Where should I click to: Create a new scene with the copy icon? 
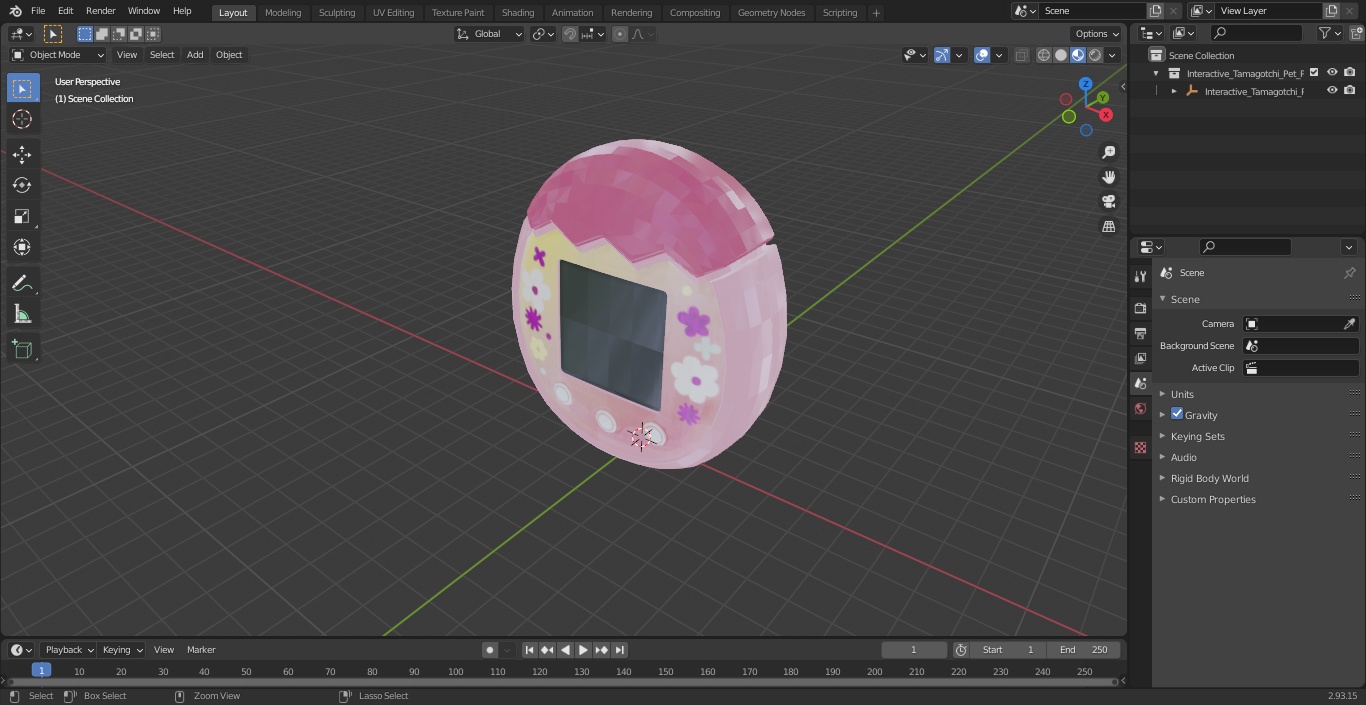(x=1155, y=11)
